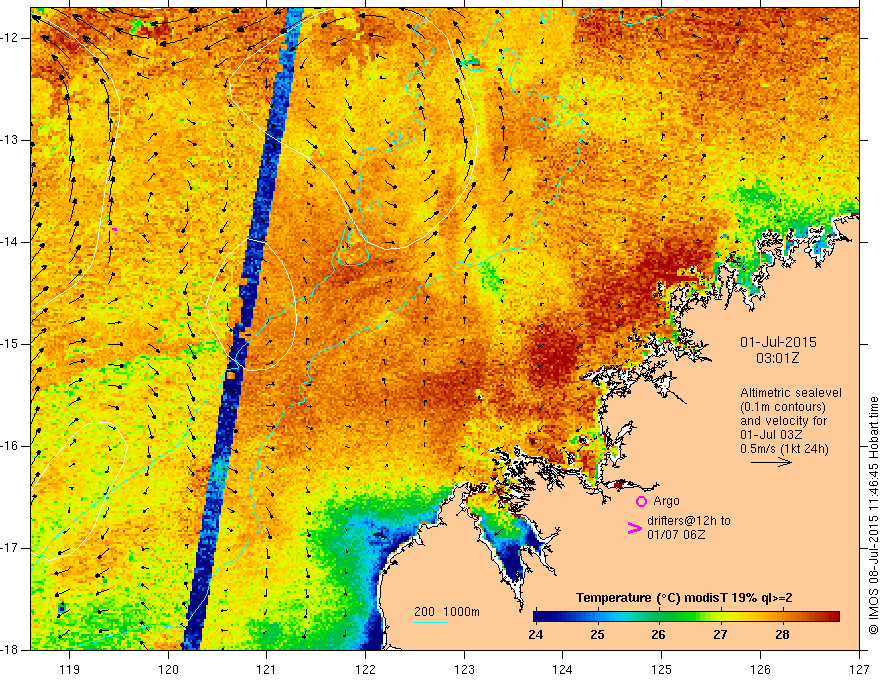Click the 'Temperature (°C) modisT 19% ql>=2' title
Screen dimensions: 880x680
tap(684, 598)
